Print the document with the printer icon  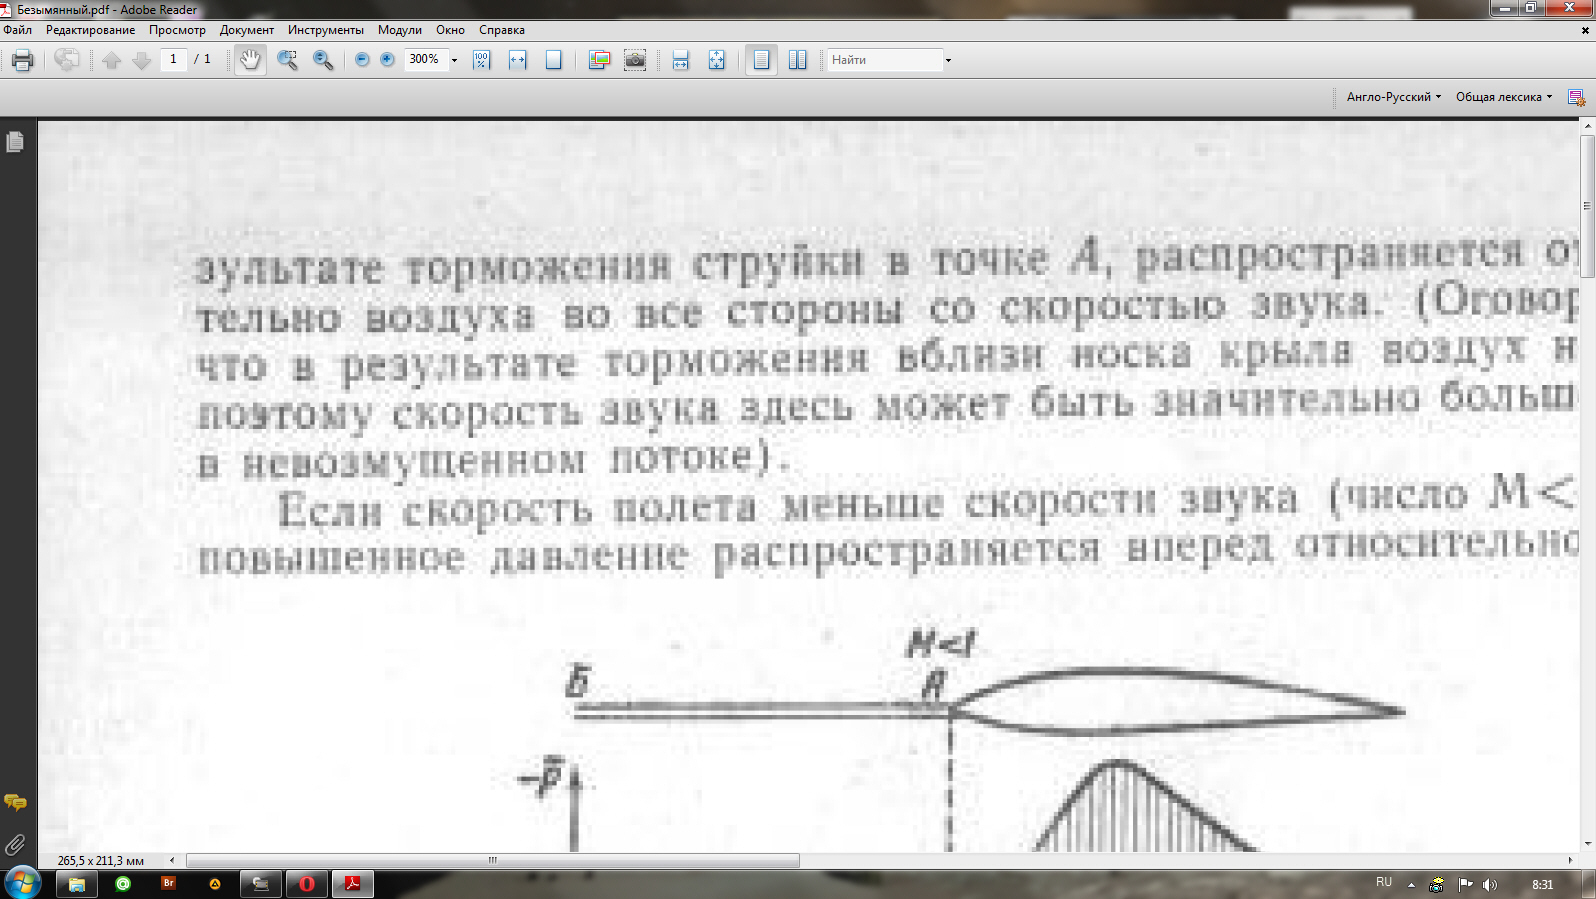click(x=22, y=60)
